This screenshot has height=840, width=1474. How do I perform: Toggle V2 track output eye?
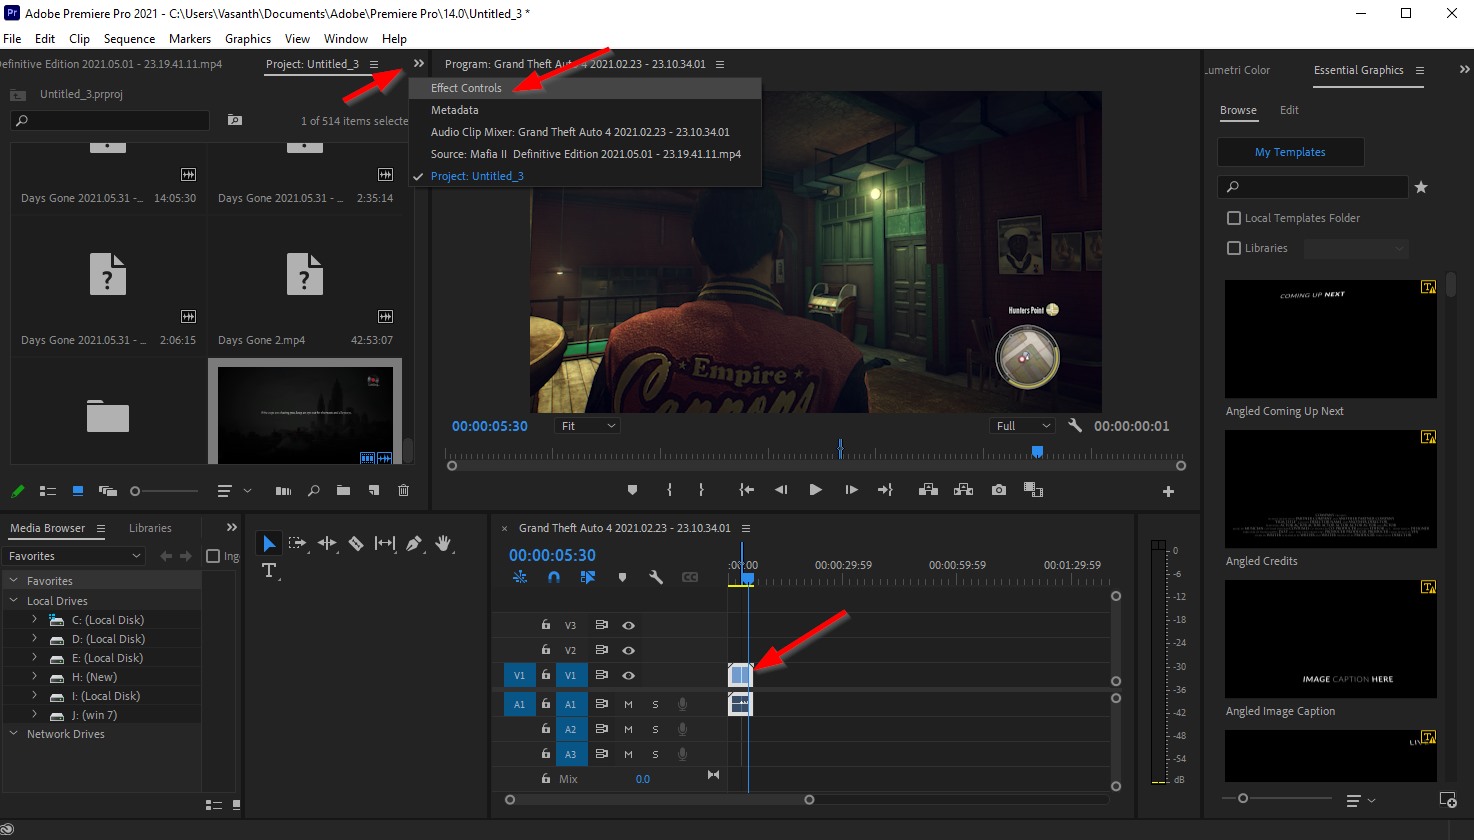point(628,650)
